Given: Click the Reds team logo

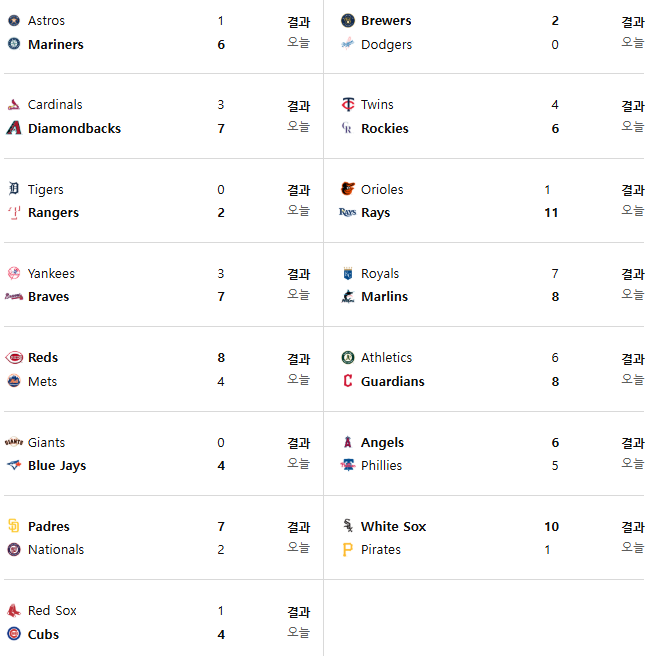Looking at the screenshot, I should 14,357.
